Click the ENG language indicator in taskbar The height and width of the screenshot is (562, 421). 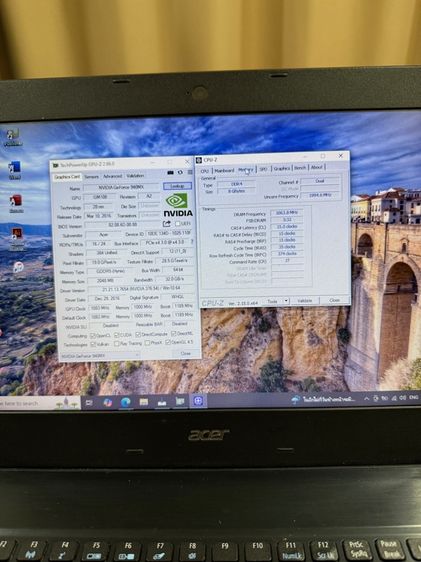[x=414, y=397]
